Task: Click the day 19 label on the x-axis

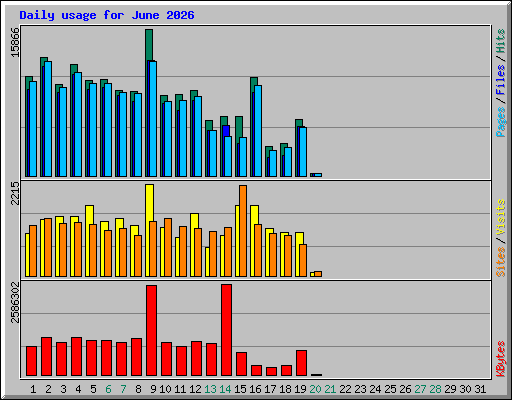Action: [x=300, y=389]
